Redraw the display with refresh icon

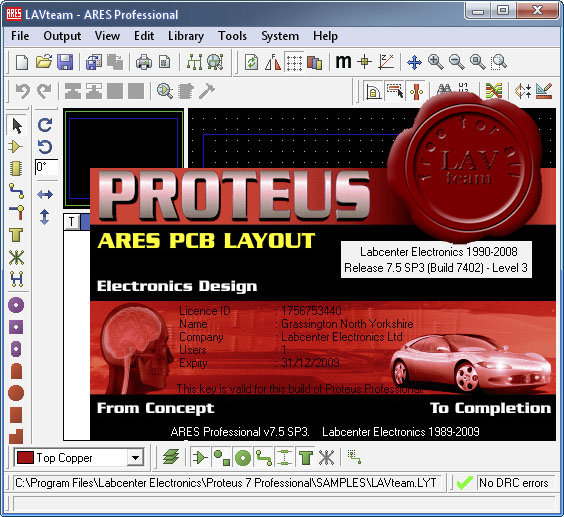click(x=251, y=62)
